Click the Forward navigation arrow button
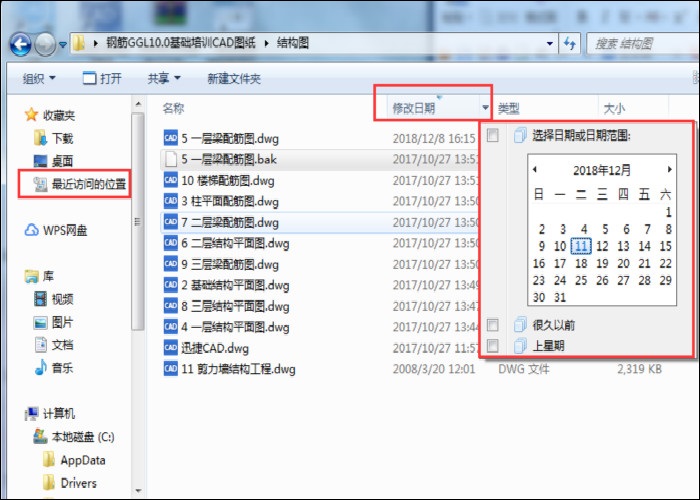The width and height of the screenshot is (700, 500). [x=45, y=44]
